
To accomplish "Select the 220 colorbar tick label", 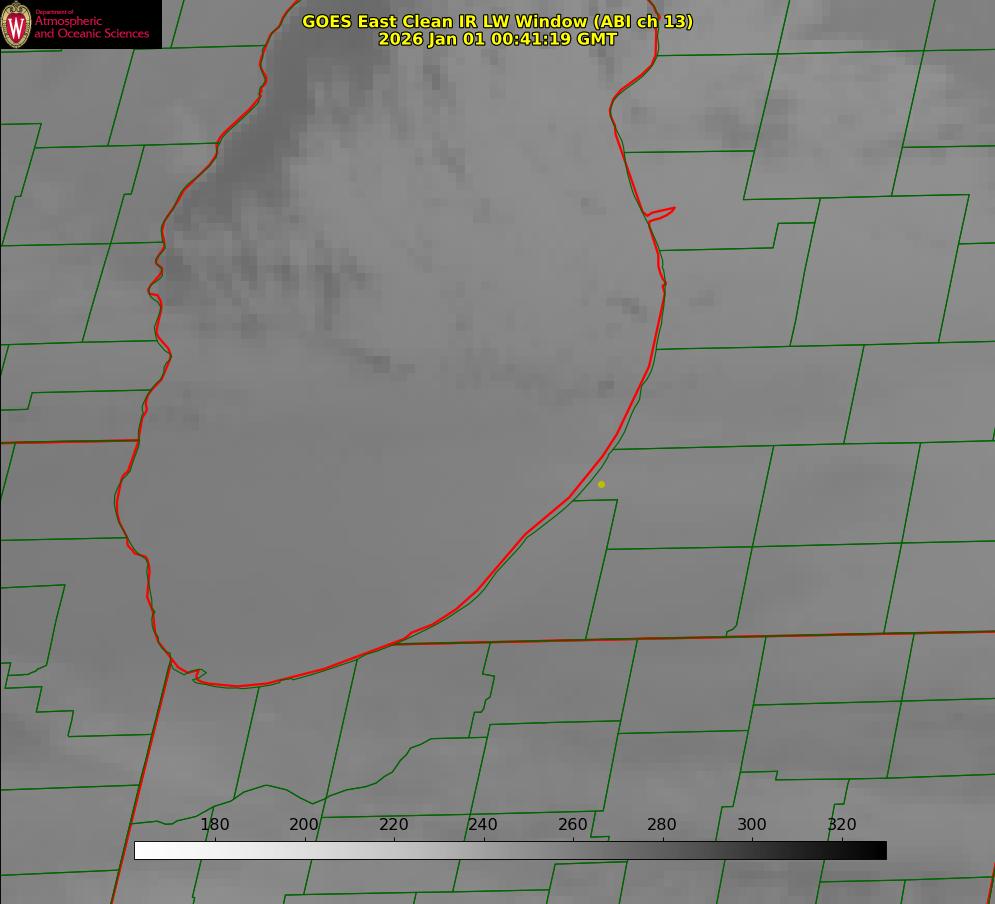I will 394,825.
